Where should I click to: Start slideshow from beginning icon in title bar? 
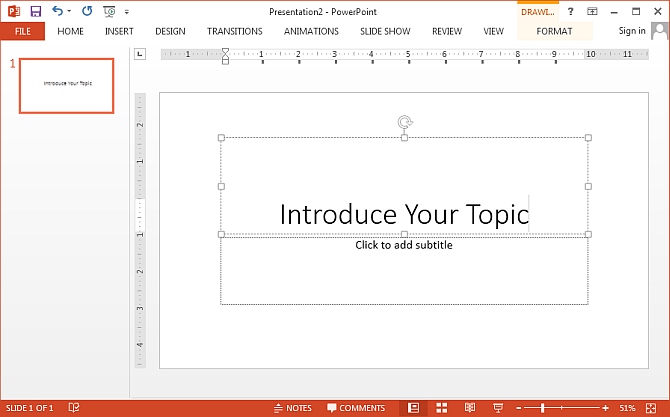pyautogui.click(x=109, y=12)
